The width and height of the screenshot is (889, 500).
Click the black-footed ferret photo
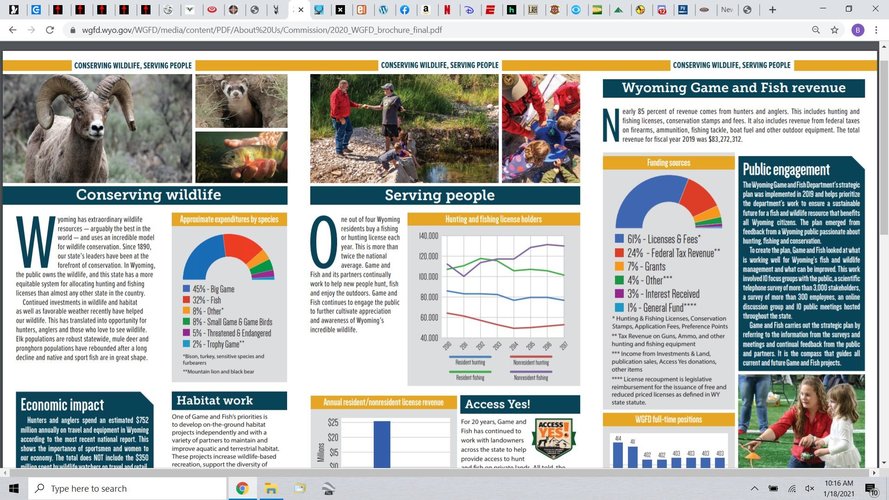pyautogui.click(x=242, y=101)
